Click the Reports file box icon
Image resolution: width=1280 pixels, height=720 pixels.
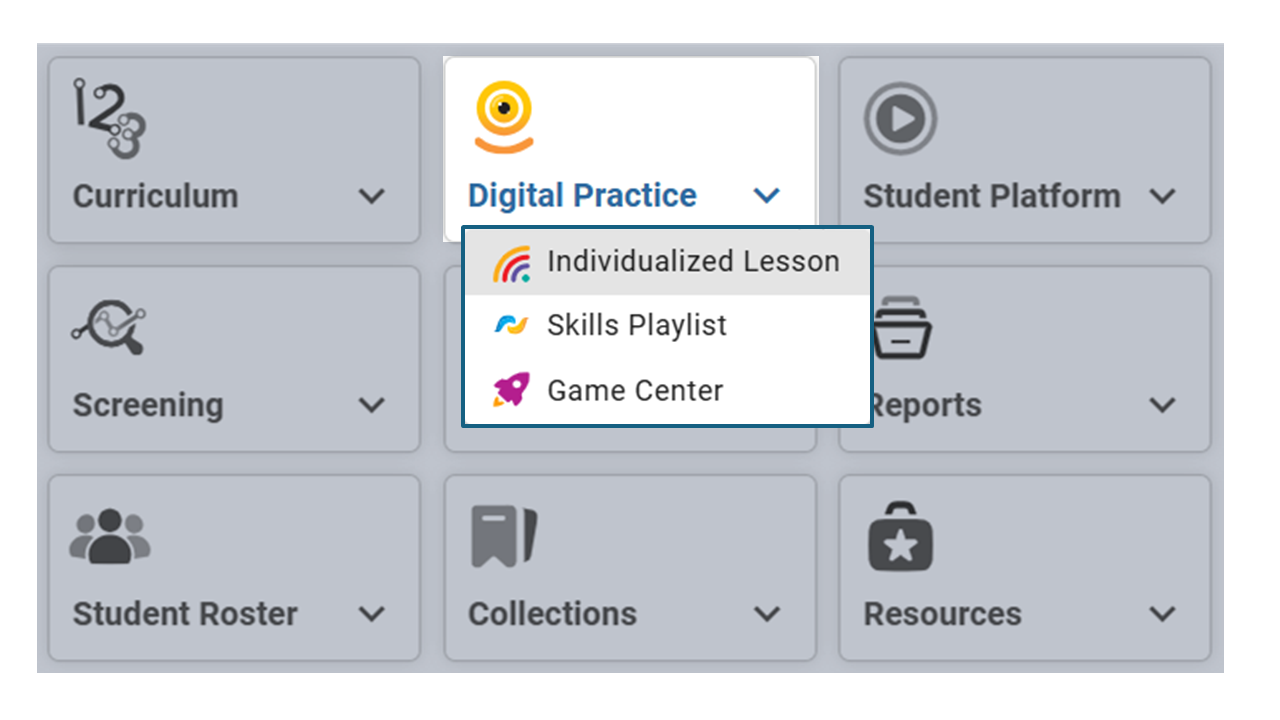pyautogui.click(x=903, y=329)
